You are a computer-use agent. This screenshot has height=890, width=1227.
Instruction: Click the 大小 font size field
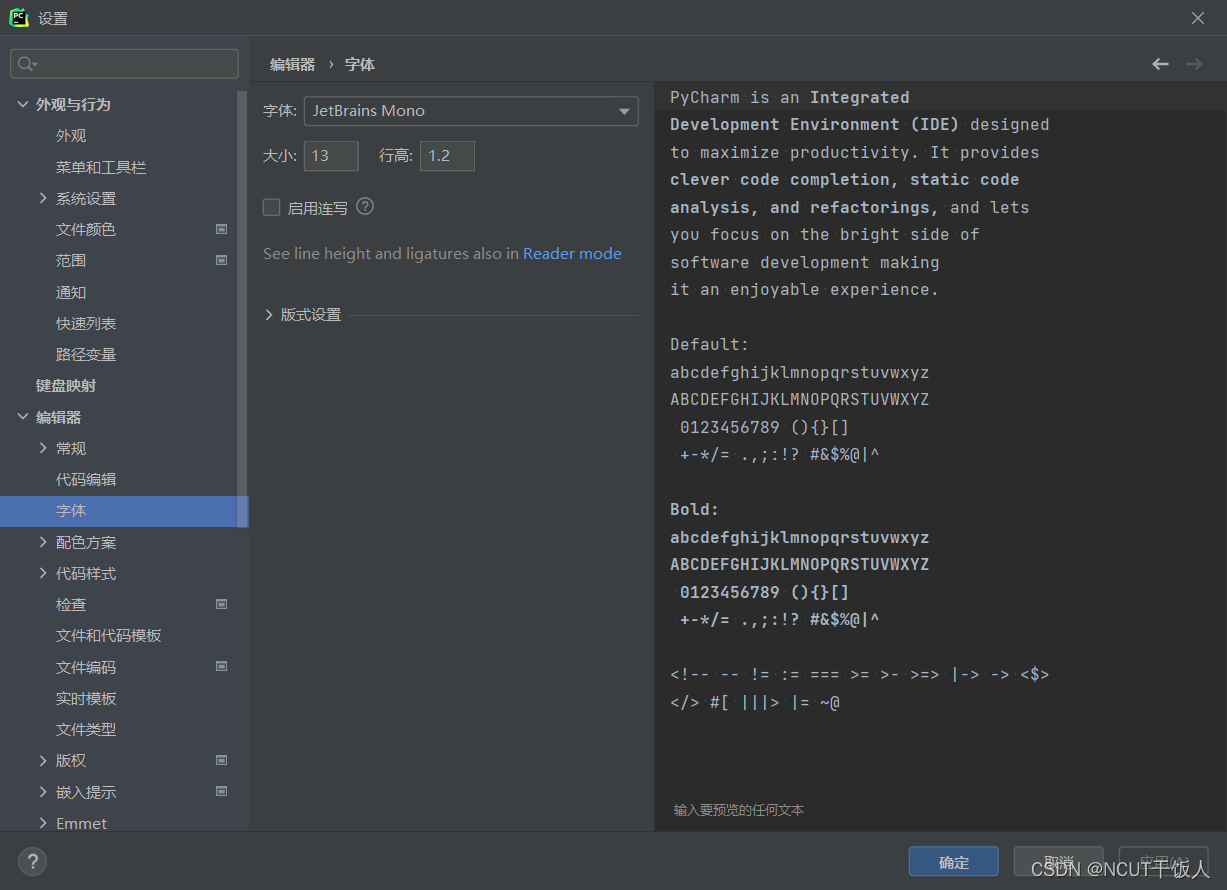[331, 156]
